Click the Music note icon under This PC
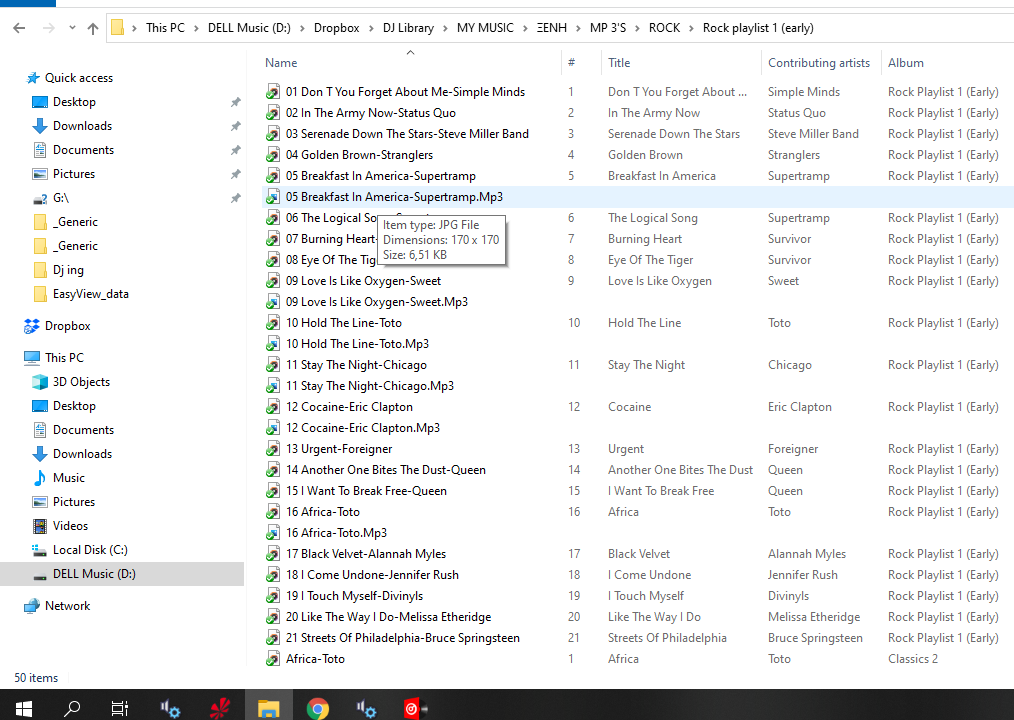This screenshot has width=1014, height=720. (x=40, y=478)
